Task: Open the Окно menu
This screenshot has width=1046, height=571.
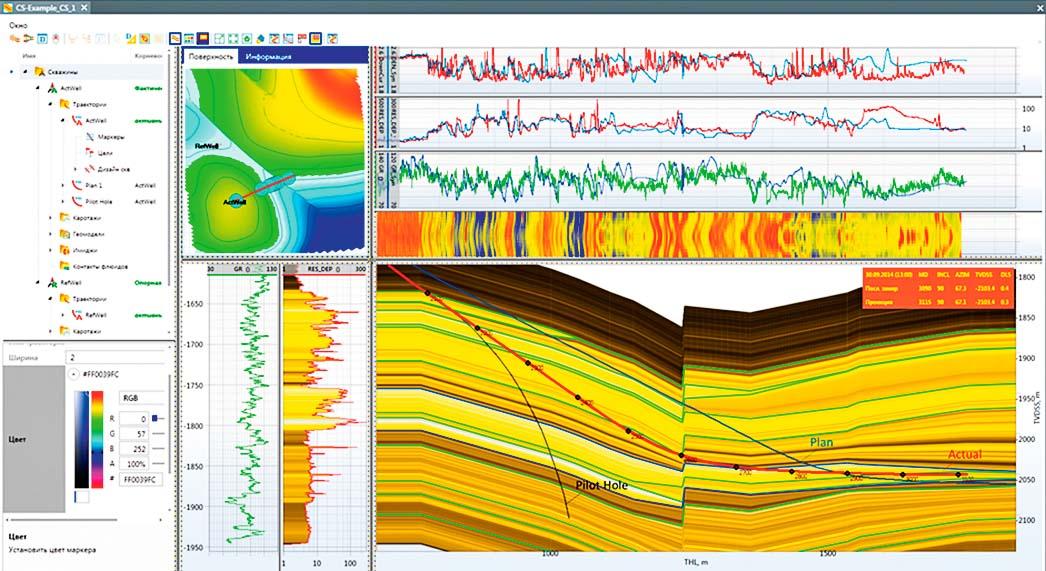Action: pos(15,22)
